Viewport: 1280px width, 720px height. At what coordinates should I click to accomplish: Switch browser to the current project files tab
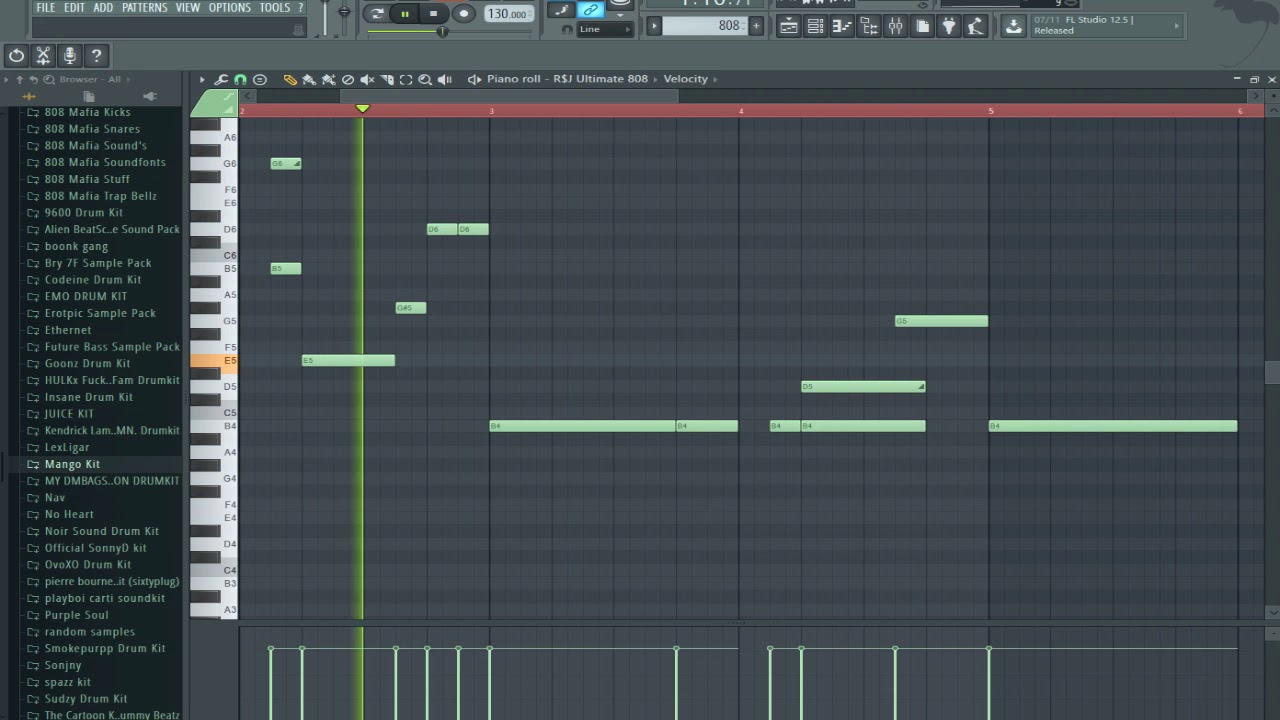point(88,96)
